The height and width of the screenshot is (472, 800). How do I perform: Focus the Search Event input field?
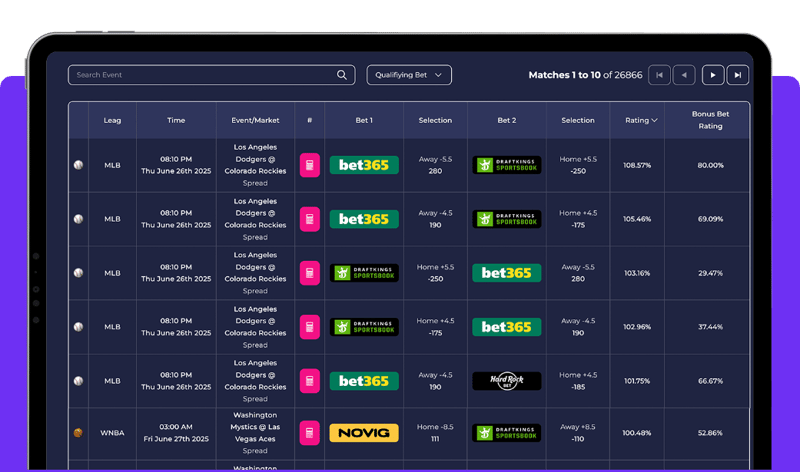click(x=211, y=75)
